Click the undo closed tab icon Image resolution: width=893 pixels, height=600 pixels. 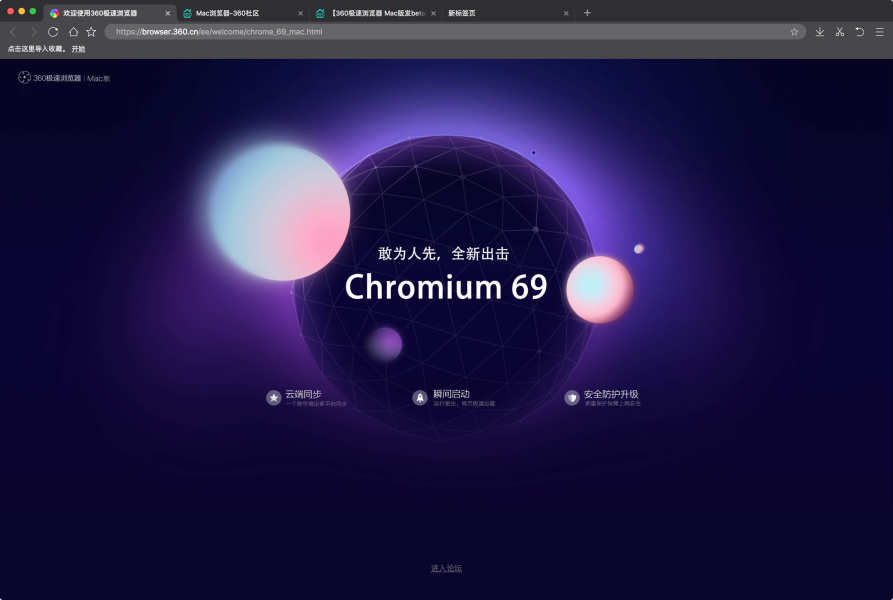[x=860, y=32]
